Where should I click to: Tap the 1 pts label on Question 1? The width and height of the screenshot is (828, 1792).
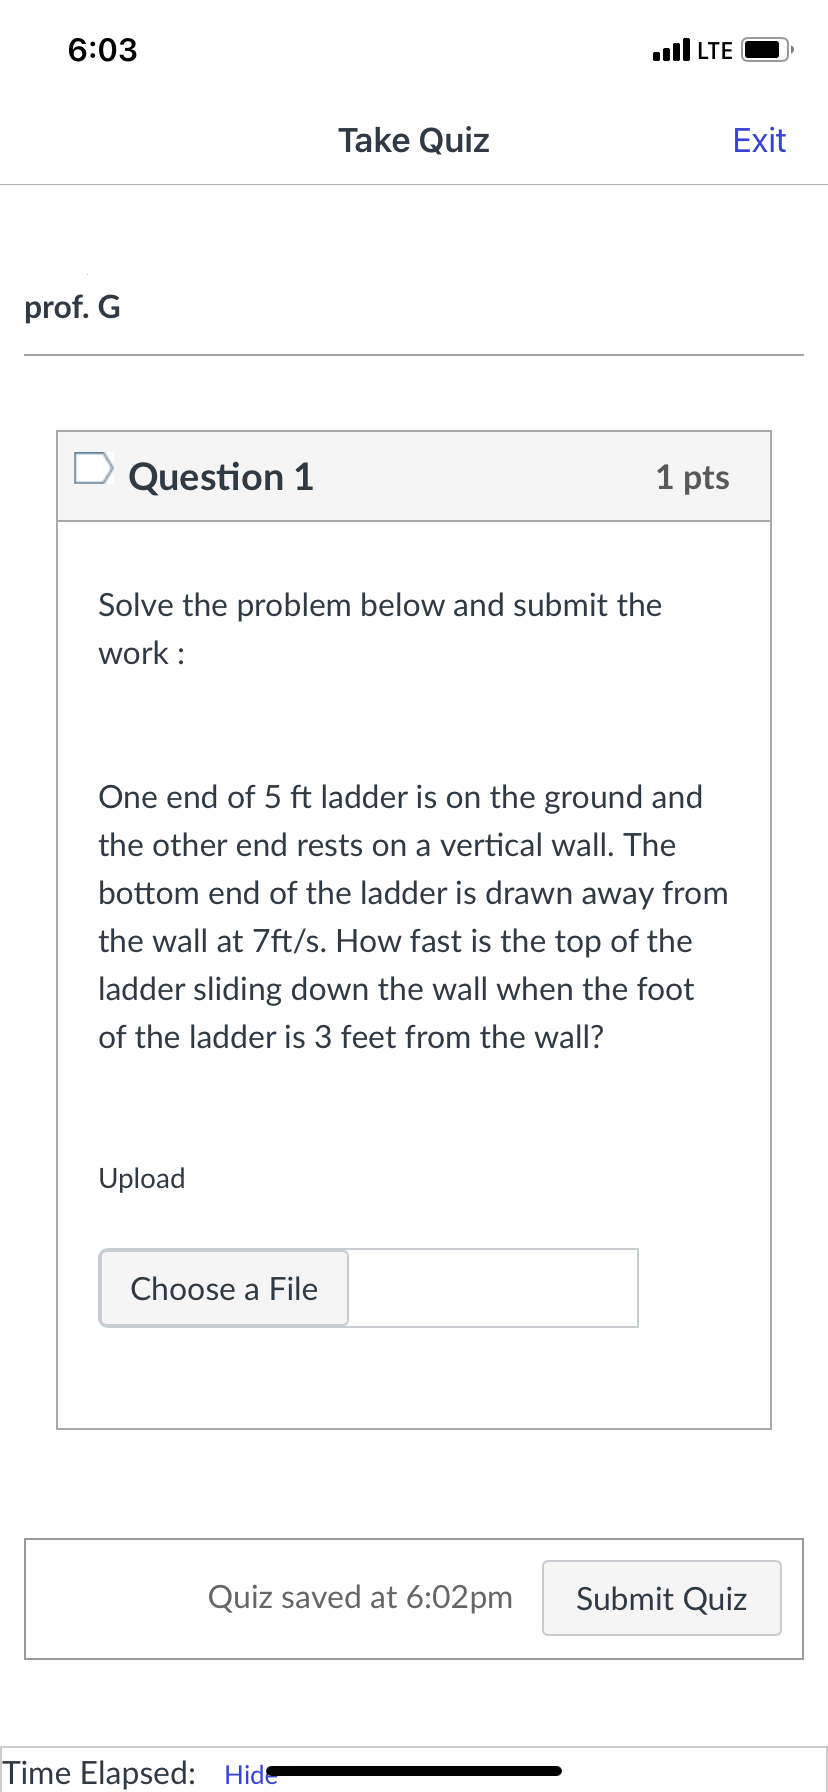click(692, 477)
